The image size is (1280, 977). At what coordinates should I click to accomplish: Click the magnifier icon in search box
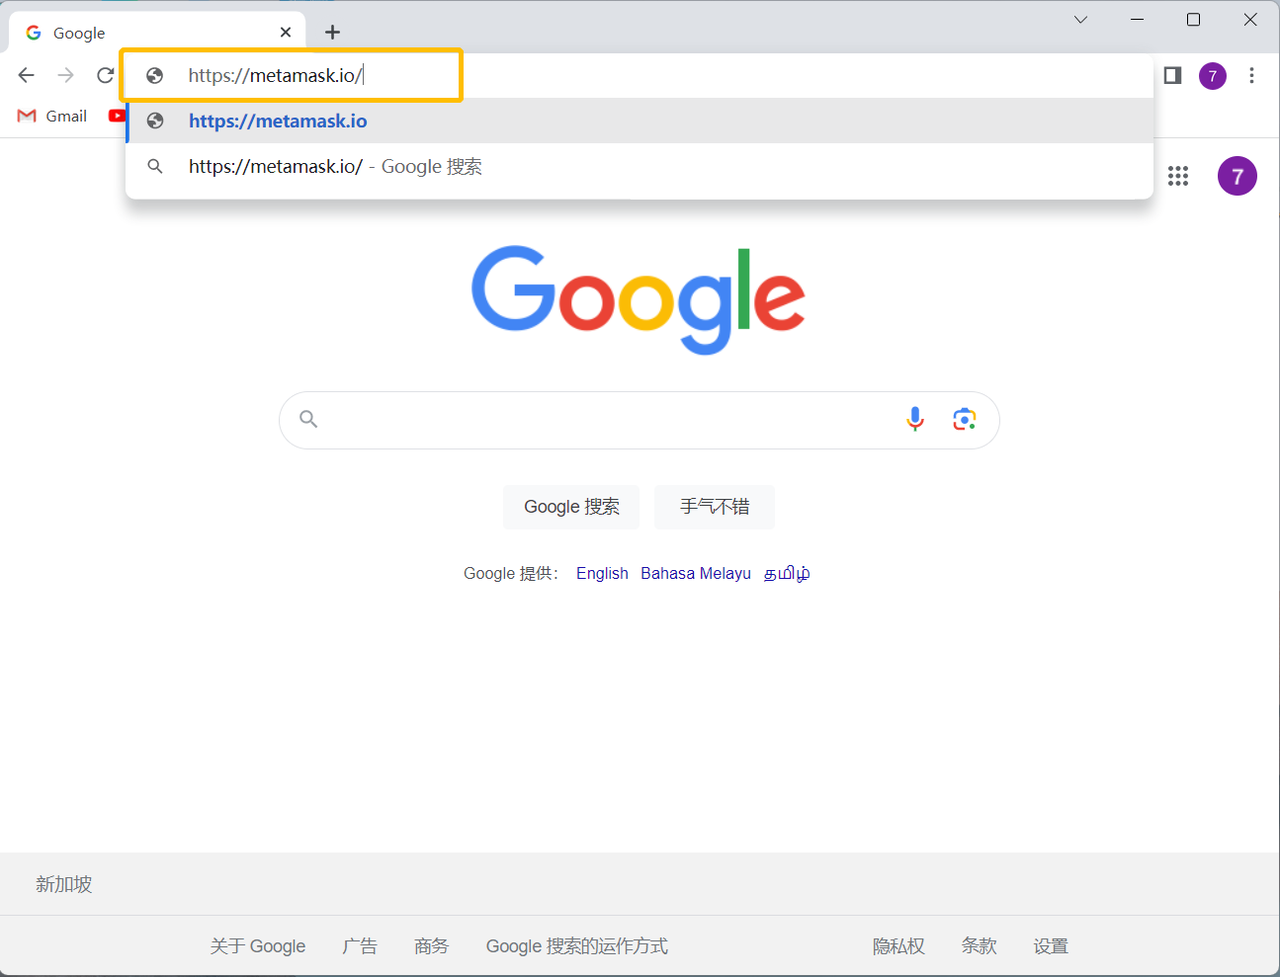pyautogui.click(x=309, y=419)
